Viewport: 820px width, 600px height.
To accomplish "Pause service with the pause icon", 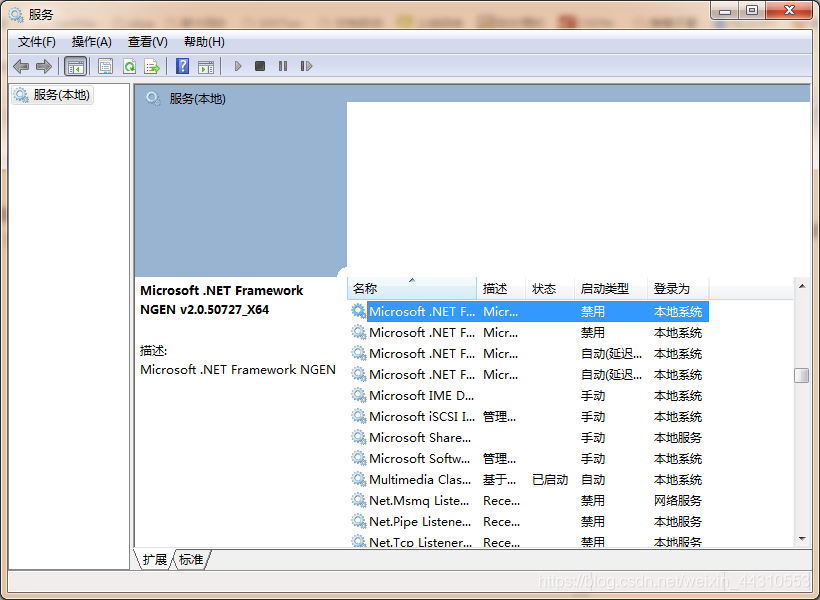I will click(x=283, y=66).
